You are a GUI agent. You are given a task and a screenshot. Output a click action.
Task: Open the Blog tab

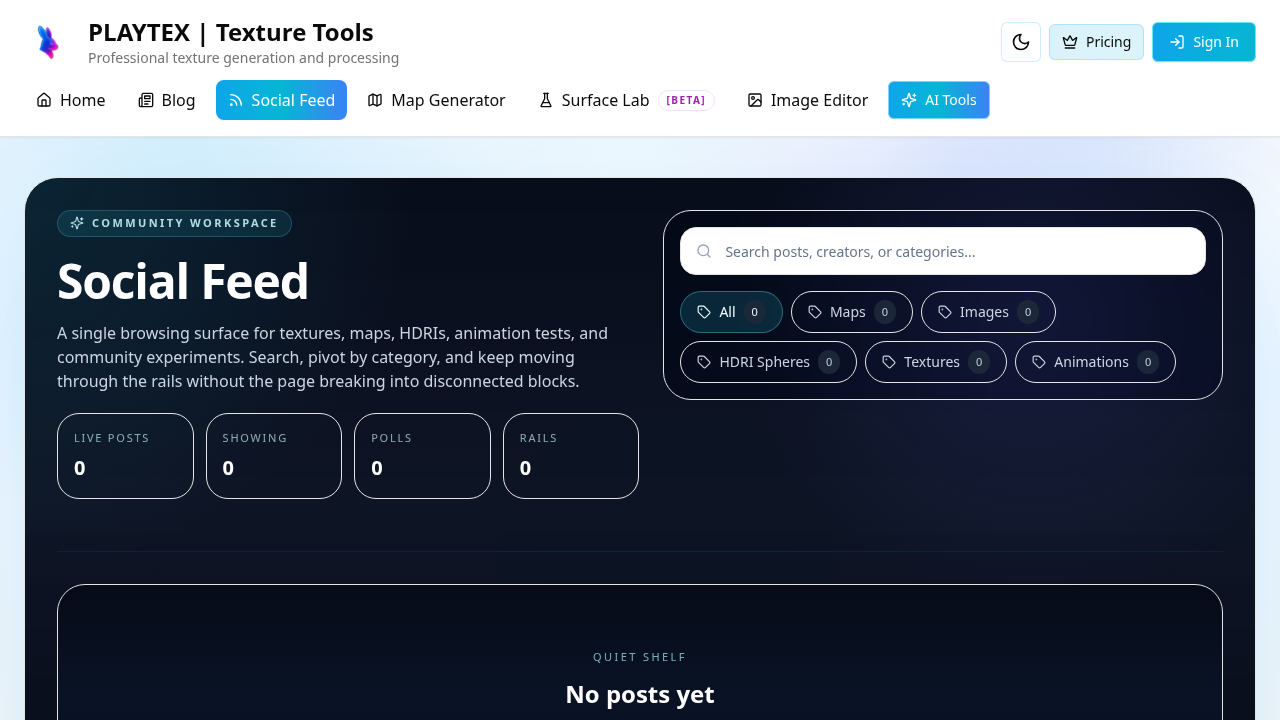(x=167, y=100)
